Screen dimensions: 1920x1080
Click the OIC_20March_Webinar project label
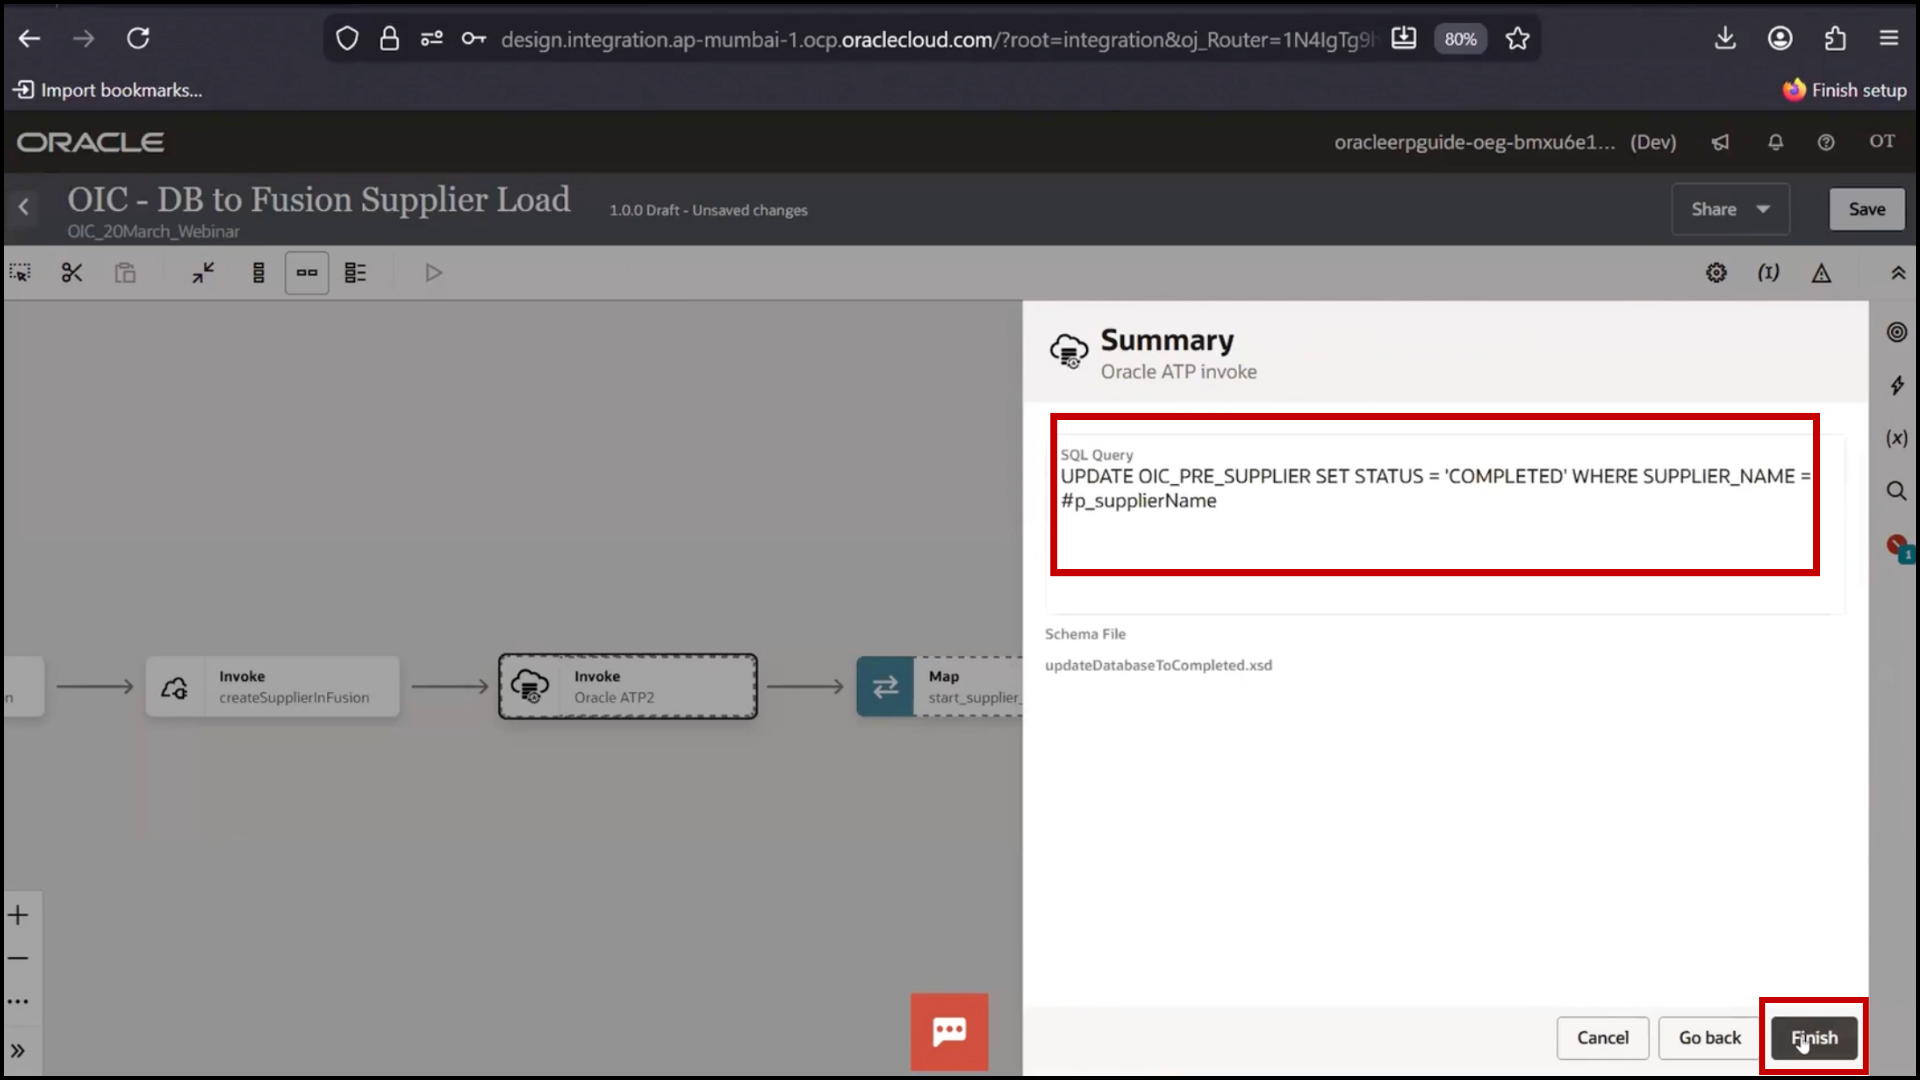[153, 231]
